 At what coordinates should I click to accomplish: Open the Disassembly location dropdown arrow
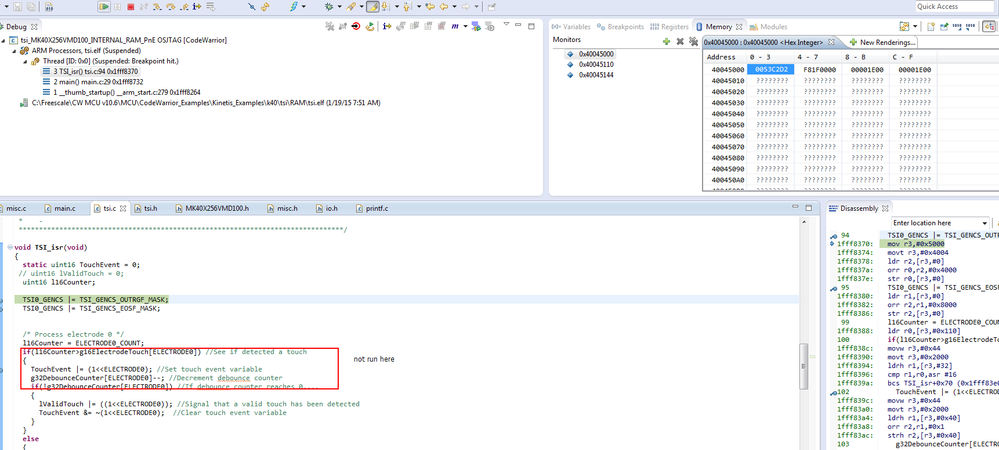[985, 223]
